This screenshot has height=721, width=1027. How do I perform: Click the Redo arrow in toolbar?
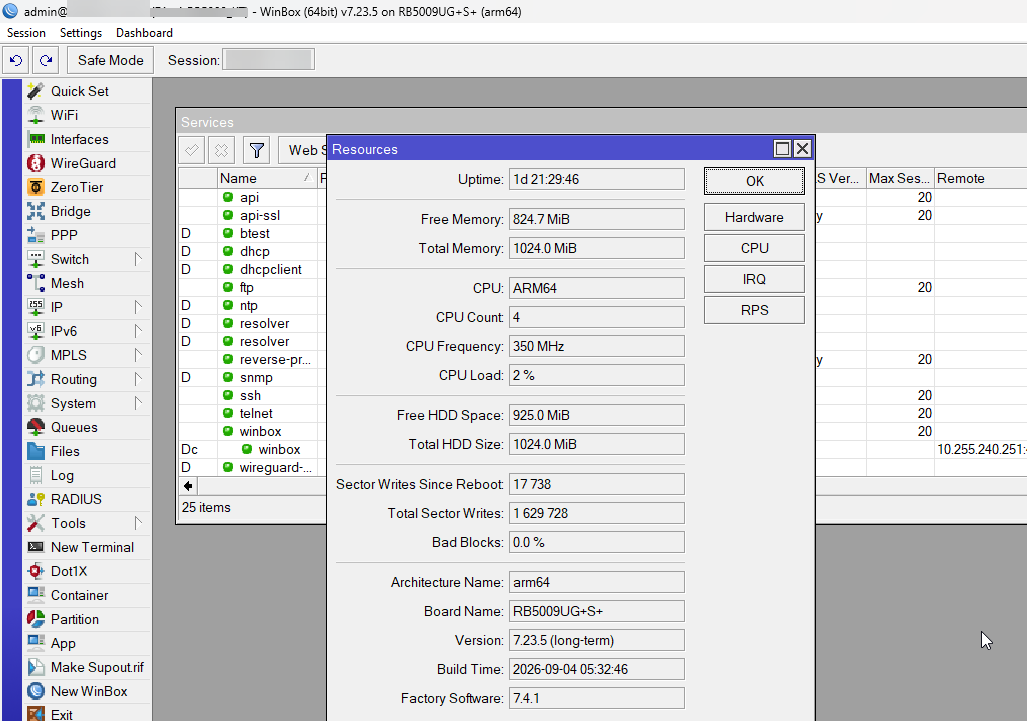[46, 60]
